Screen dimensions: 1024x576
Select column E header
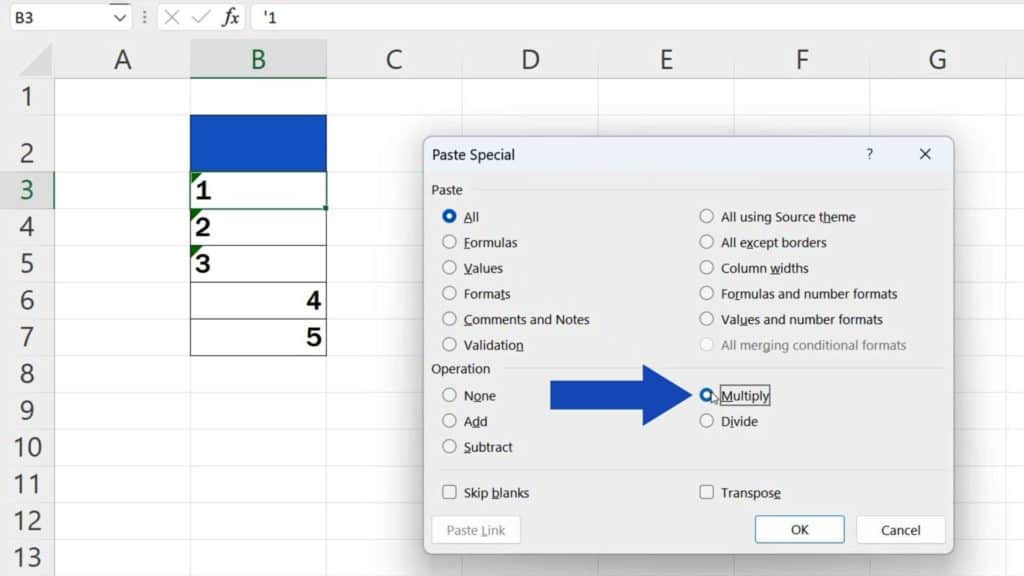point(666,59)
